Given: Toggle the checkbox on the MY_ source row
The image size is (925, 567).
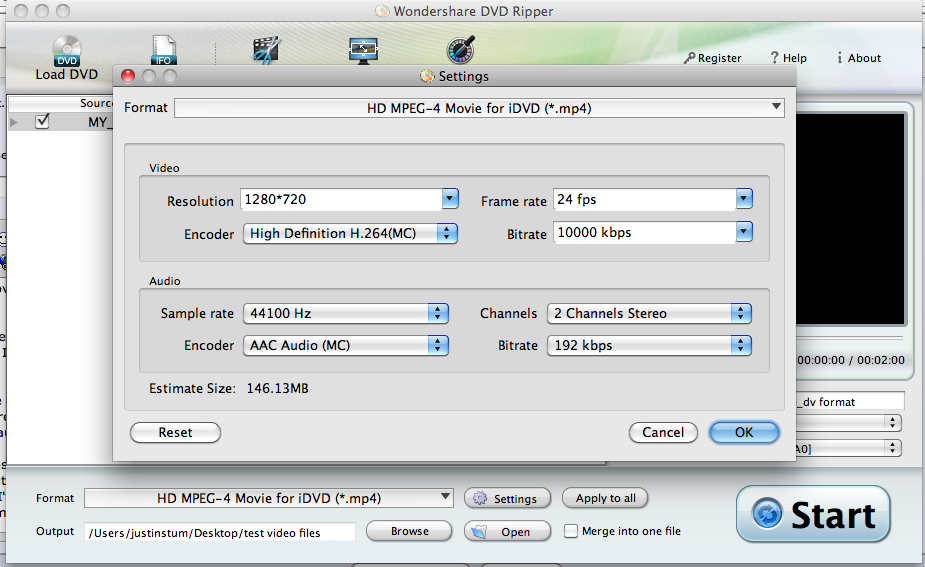Looking at the screenshot, I should tap(42, 122).
